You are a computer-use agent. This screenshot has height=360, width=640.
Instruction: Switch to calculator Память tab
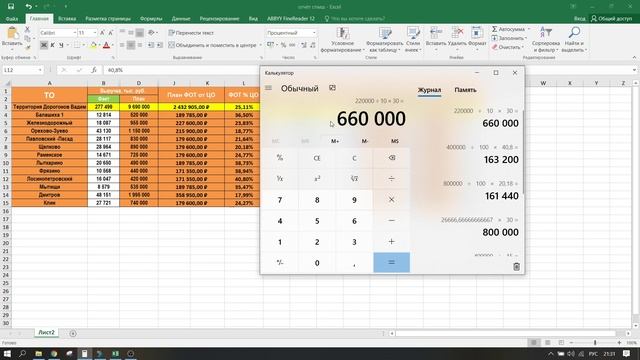(x=465, y=90)
